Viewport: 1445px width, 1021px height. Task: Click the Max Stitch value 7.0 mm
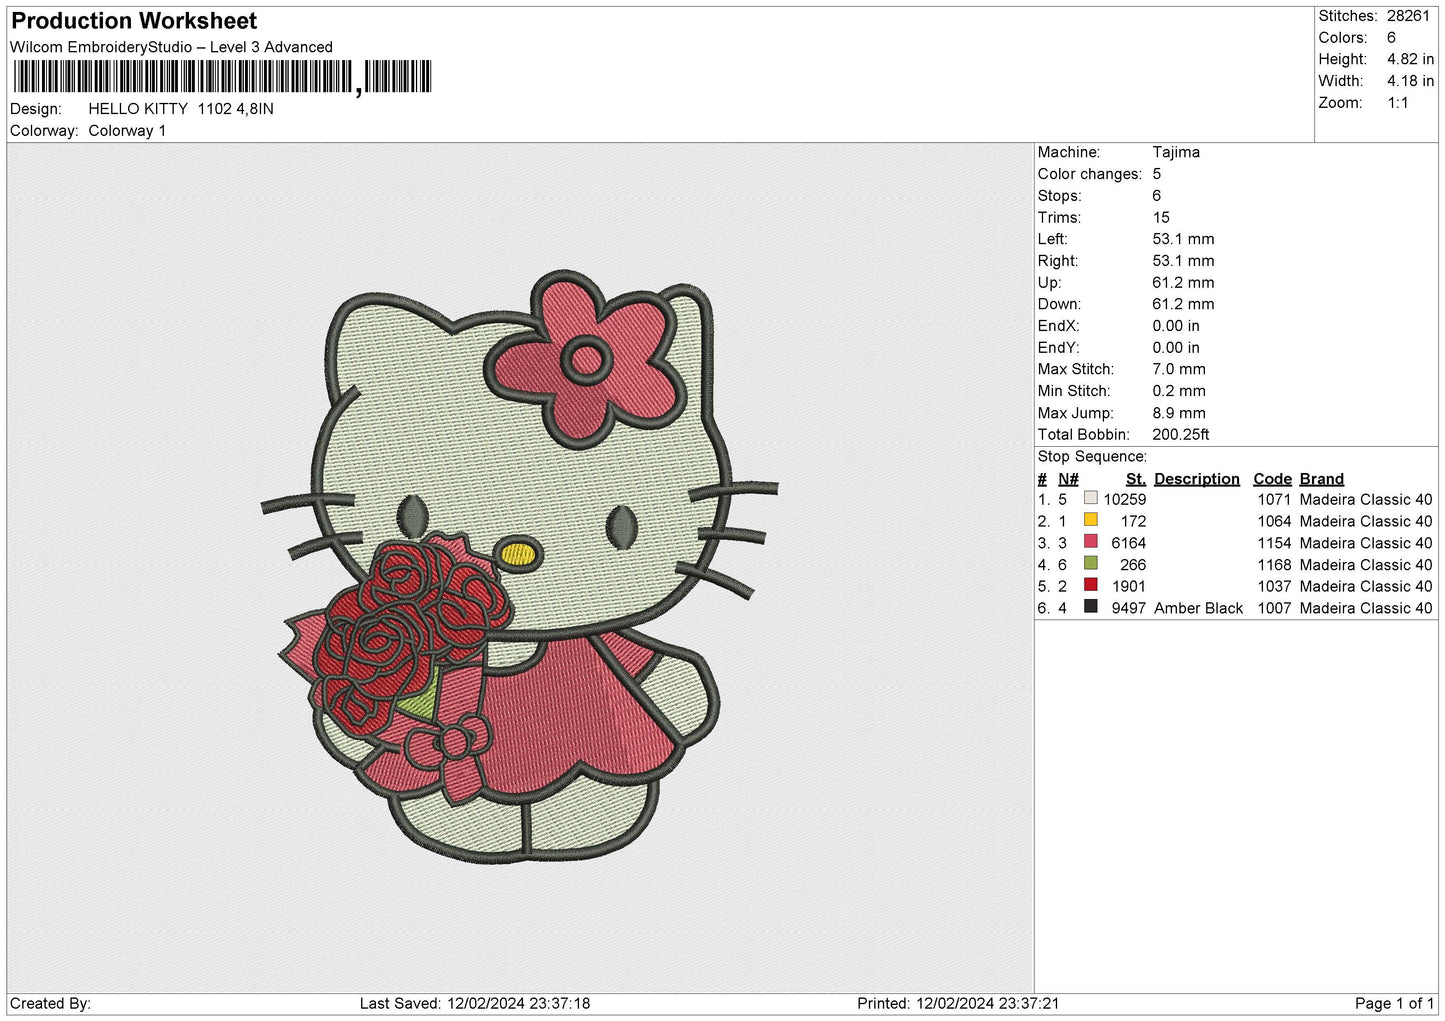[x=1179, y=369]
